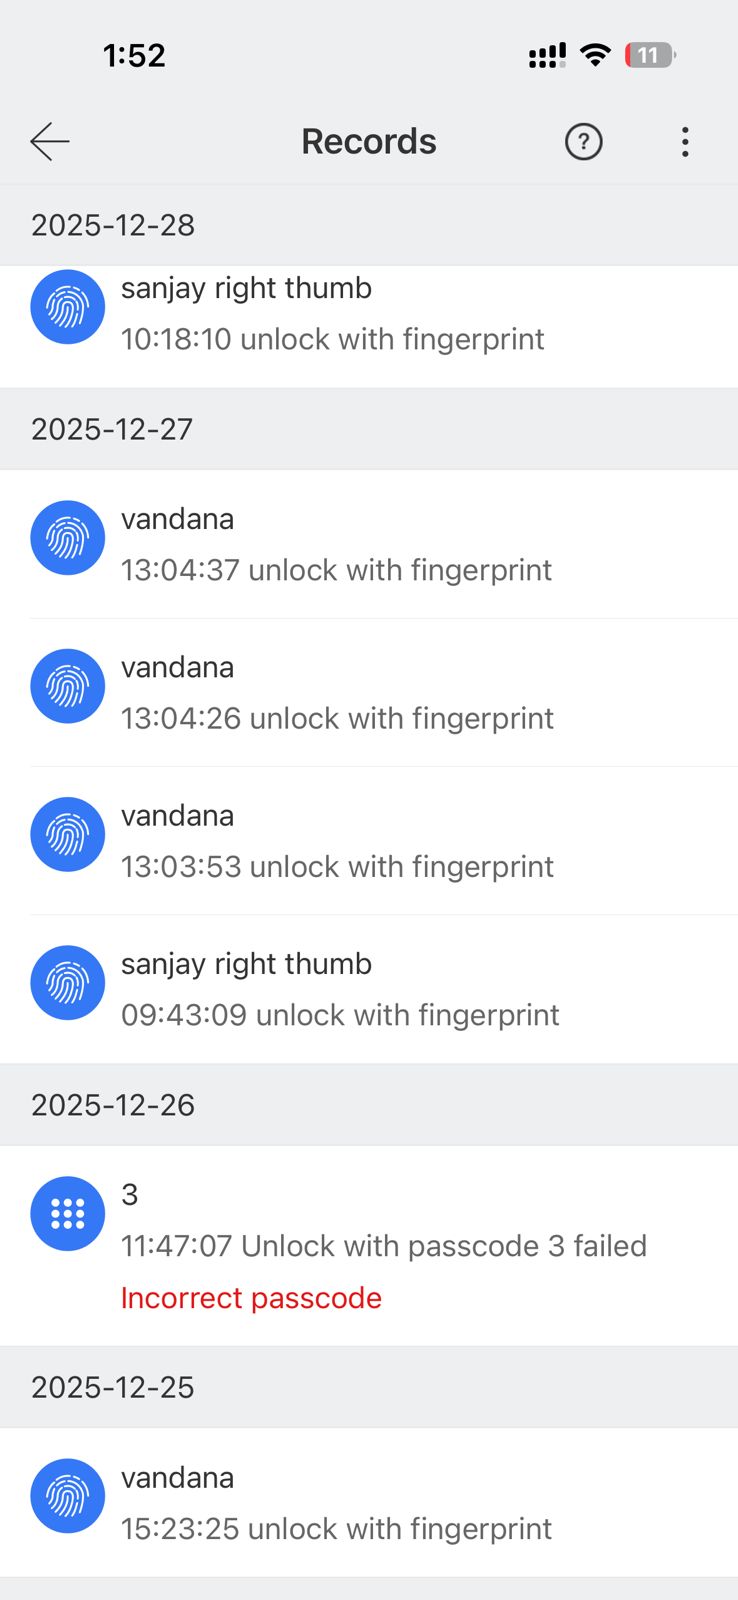Tap fingerprint icon for vandana 13:04:26 record

click(x=67, y=686)
